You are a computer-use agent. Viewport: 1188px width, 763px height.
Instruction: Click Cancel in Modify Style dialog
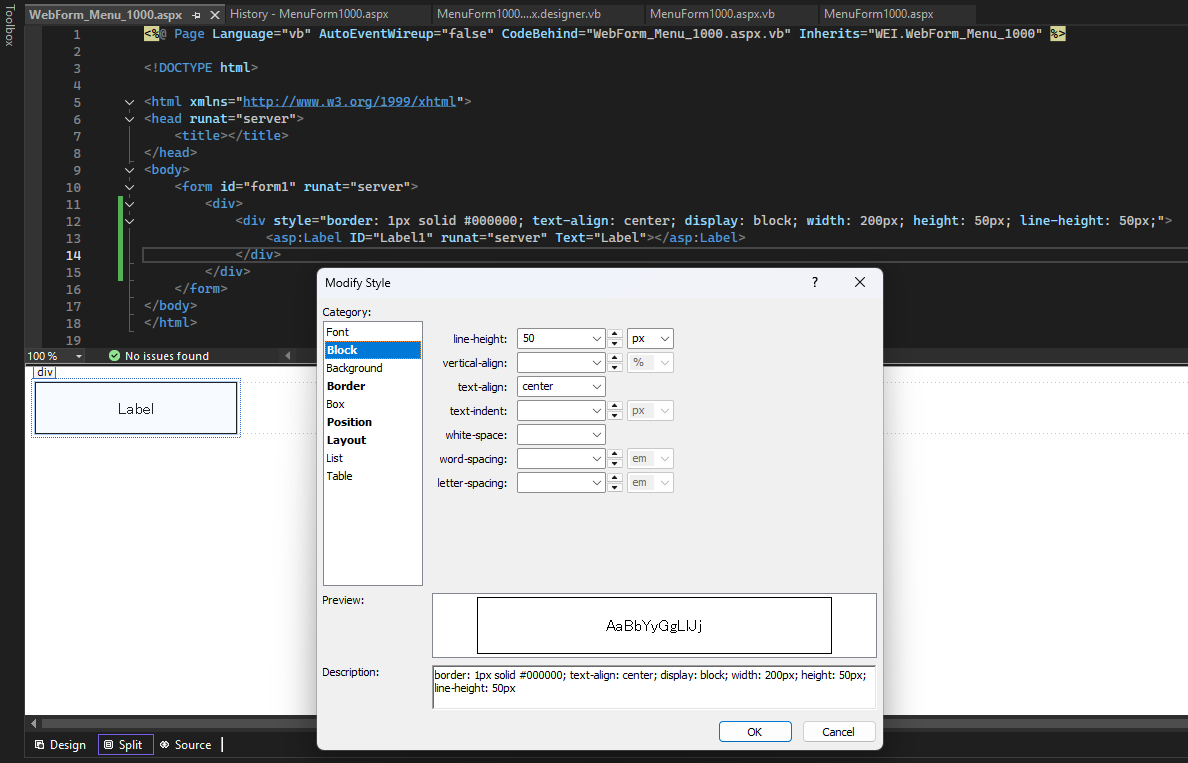tap(838, 732)
